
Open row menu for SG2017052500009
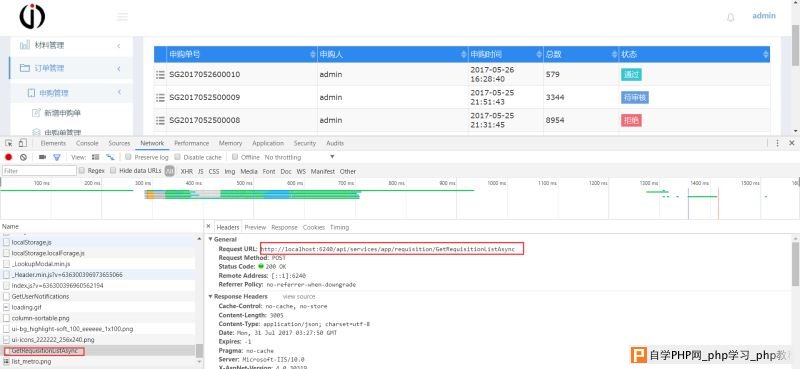coord(160,97)
